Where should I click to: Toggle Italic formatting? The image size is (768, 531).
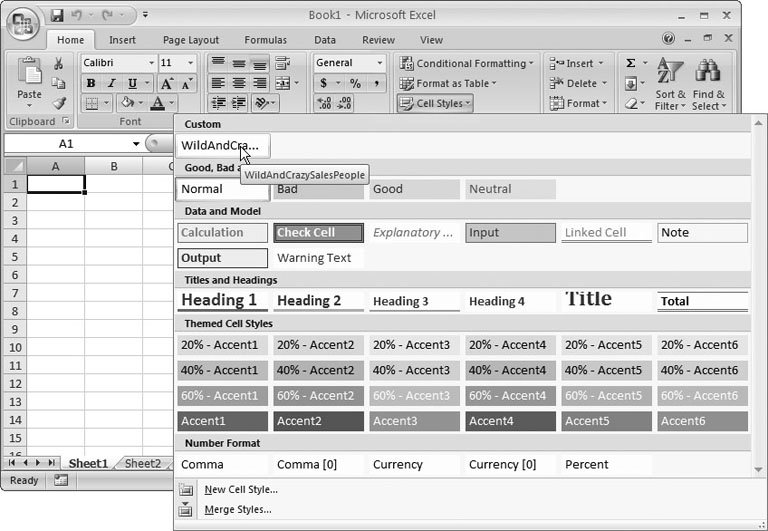point(112,83)
